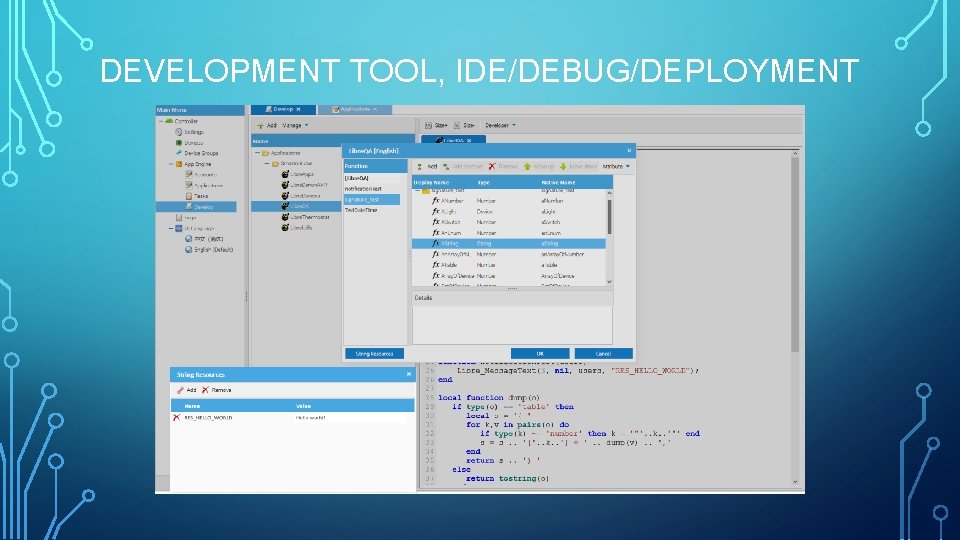
Task: Select the last Libre application in the tree
Action: coord(297,228)
